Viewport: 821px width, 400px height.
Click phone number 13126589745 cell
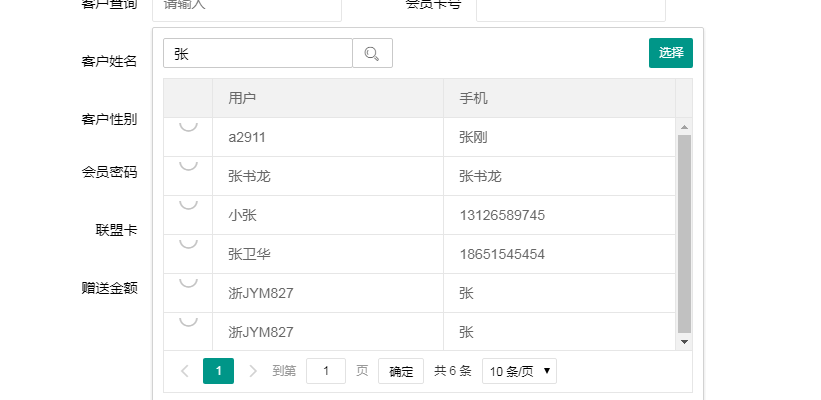(x=502, y=215)
